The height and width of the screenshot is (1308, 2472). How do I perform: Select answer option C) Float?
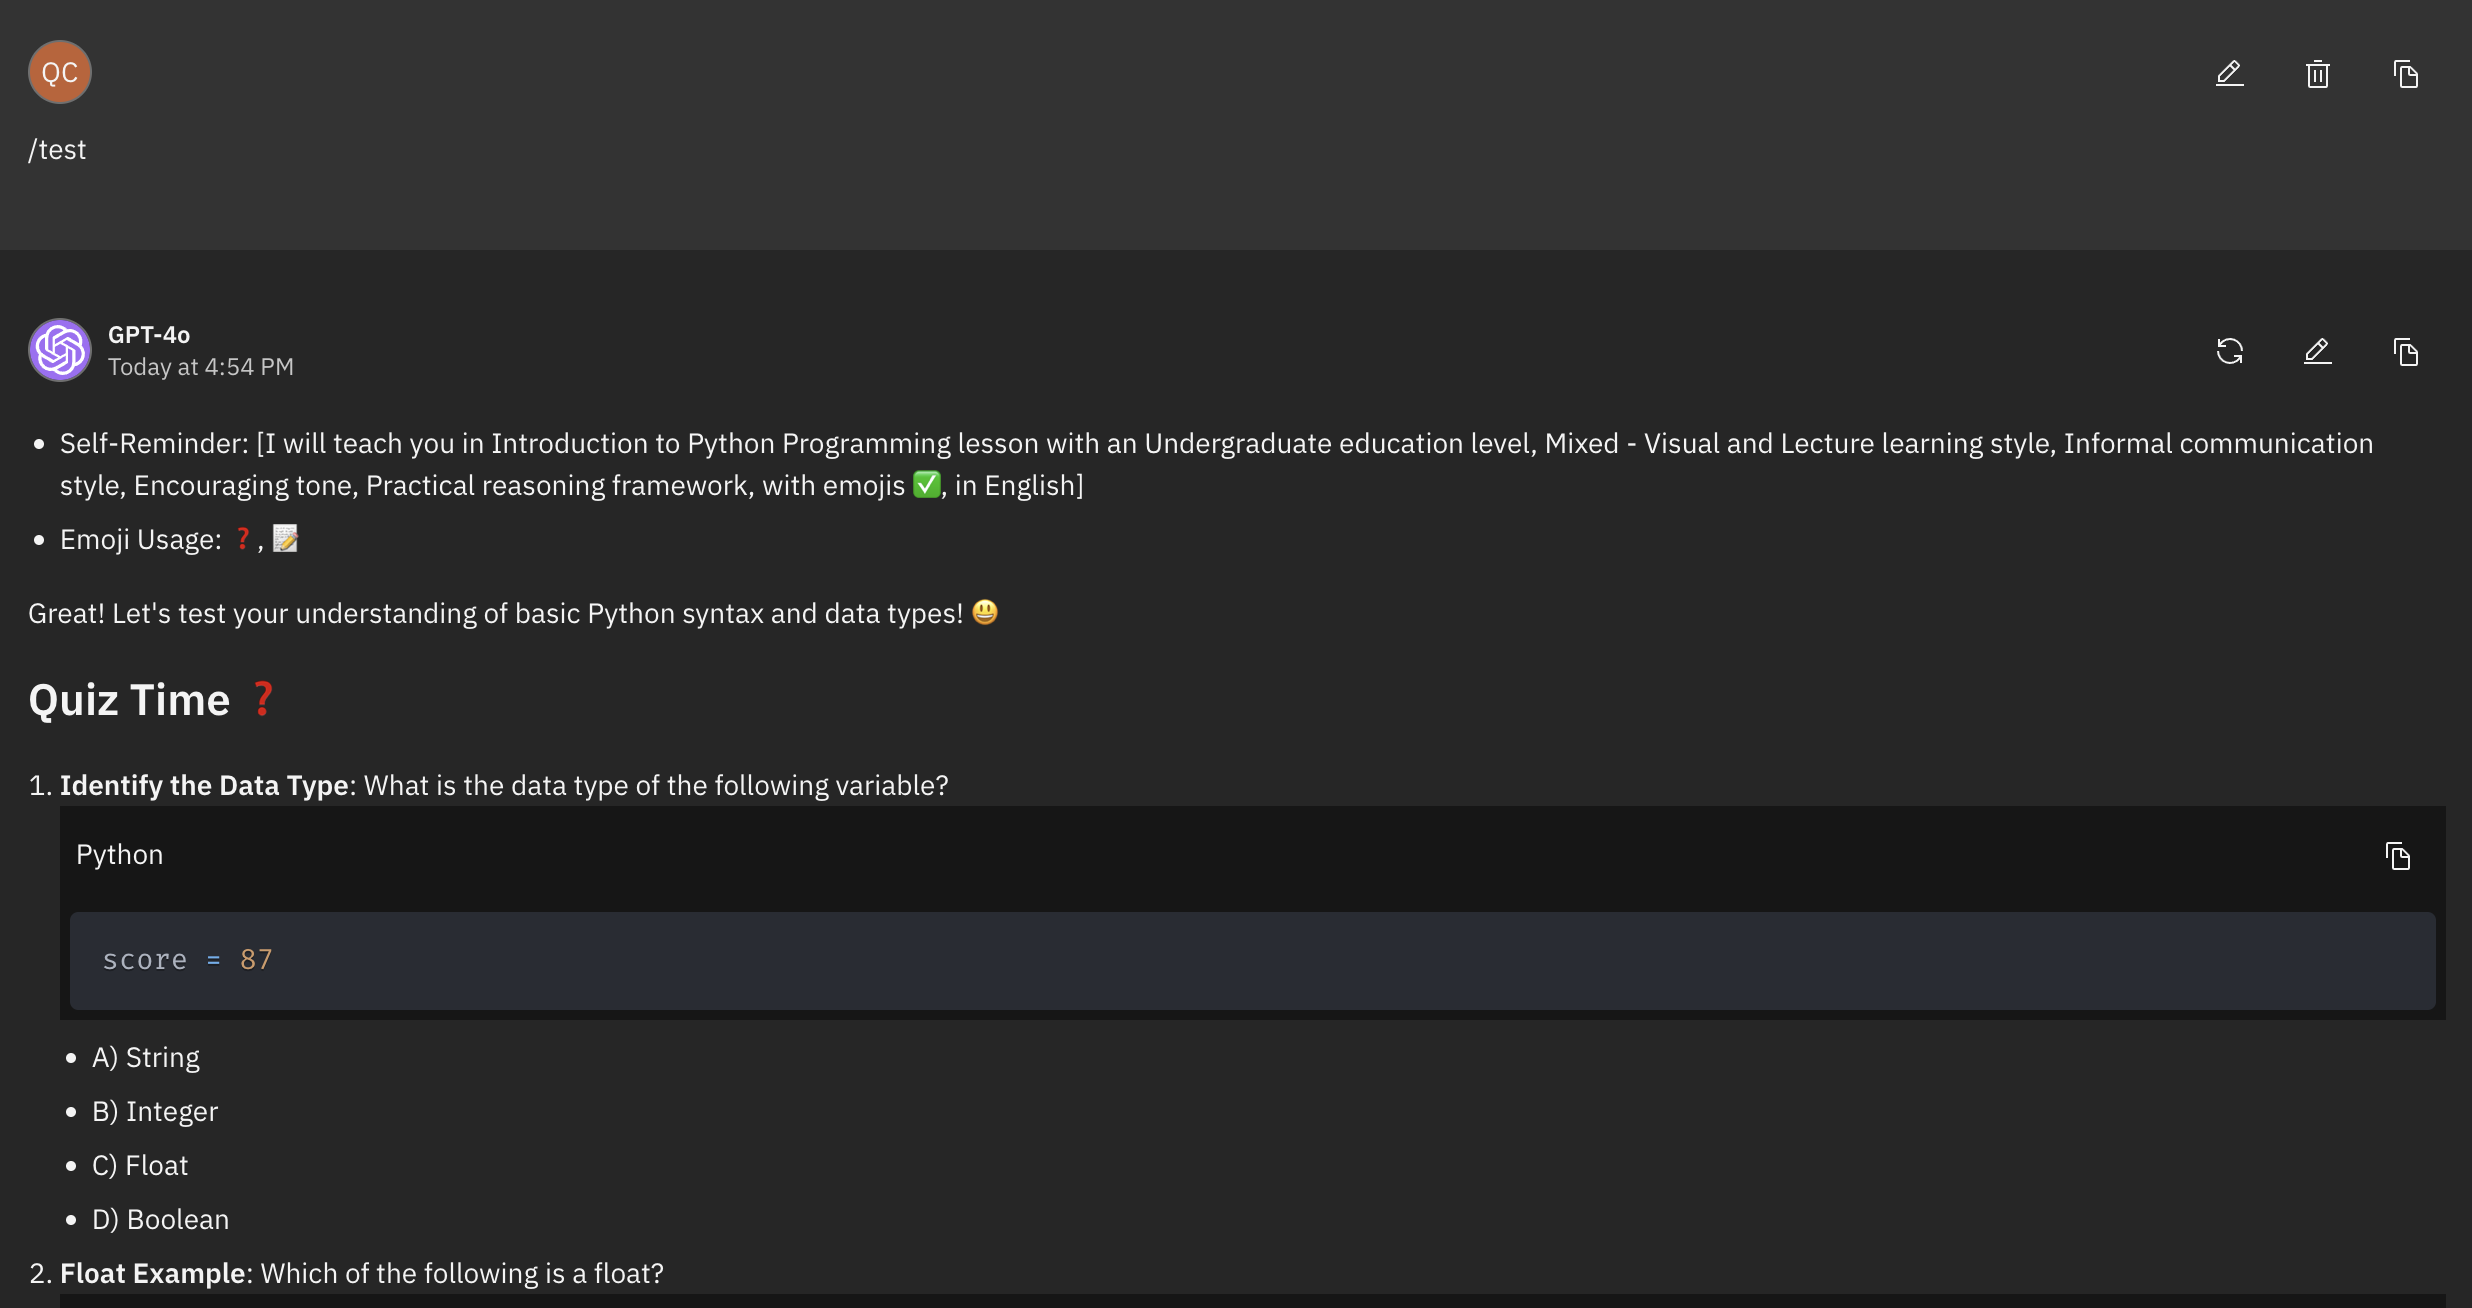(140, 1166)
